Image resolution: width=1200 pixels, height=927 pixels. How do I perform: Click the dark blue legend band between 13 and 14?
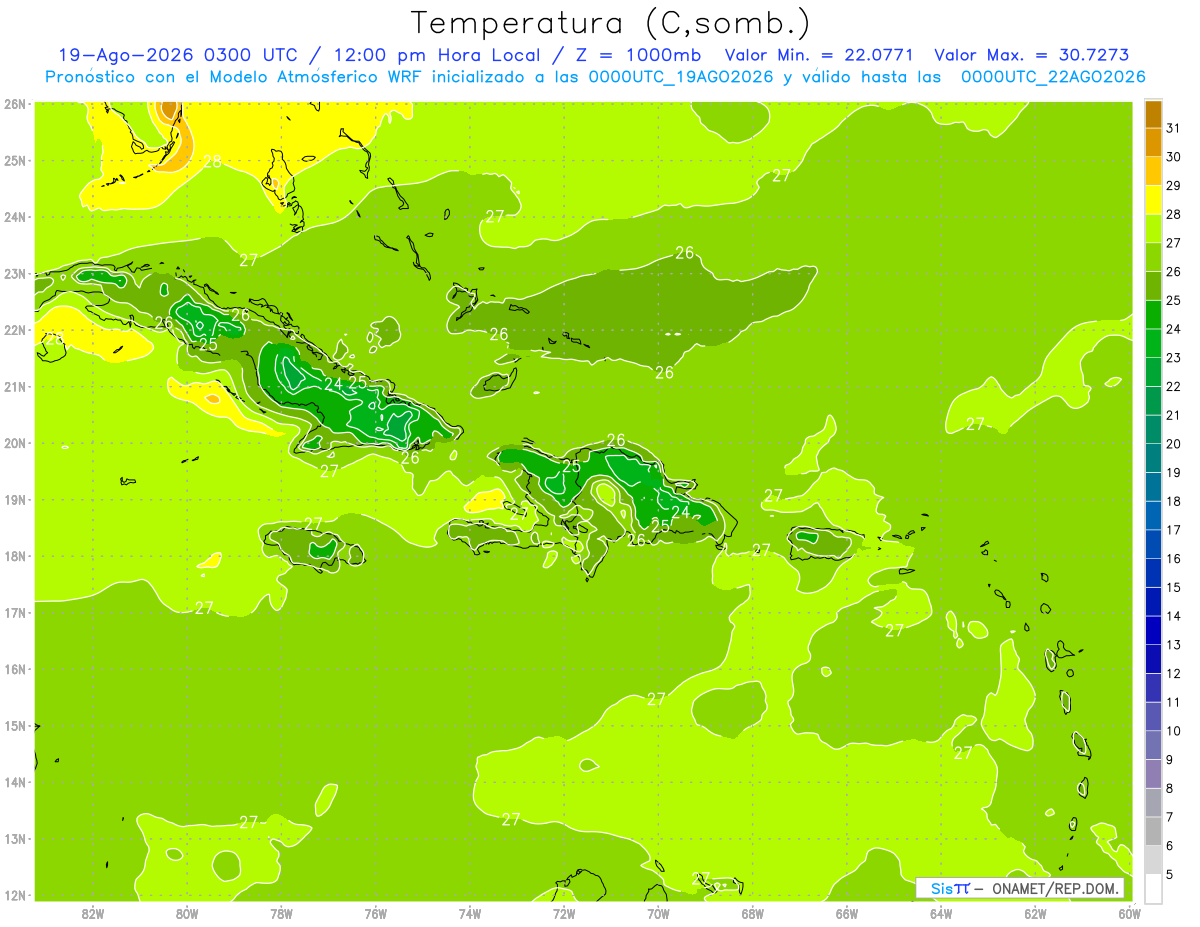click(x=1153, y=630)
